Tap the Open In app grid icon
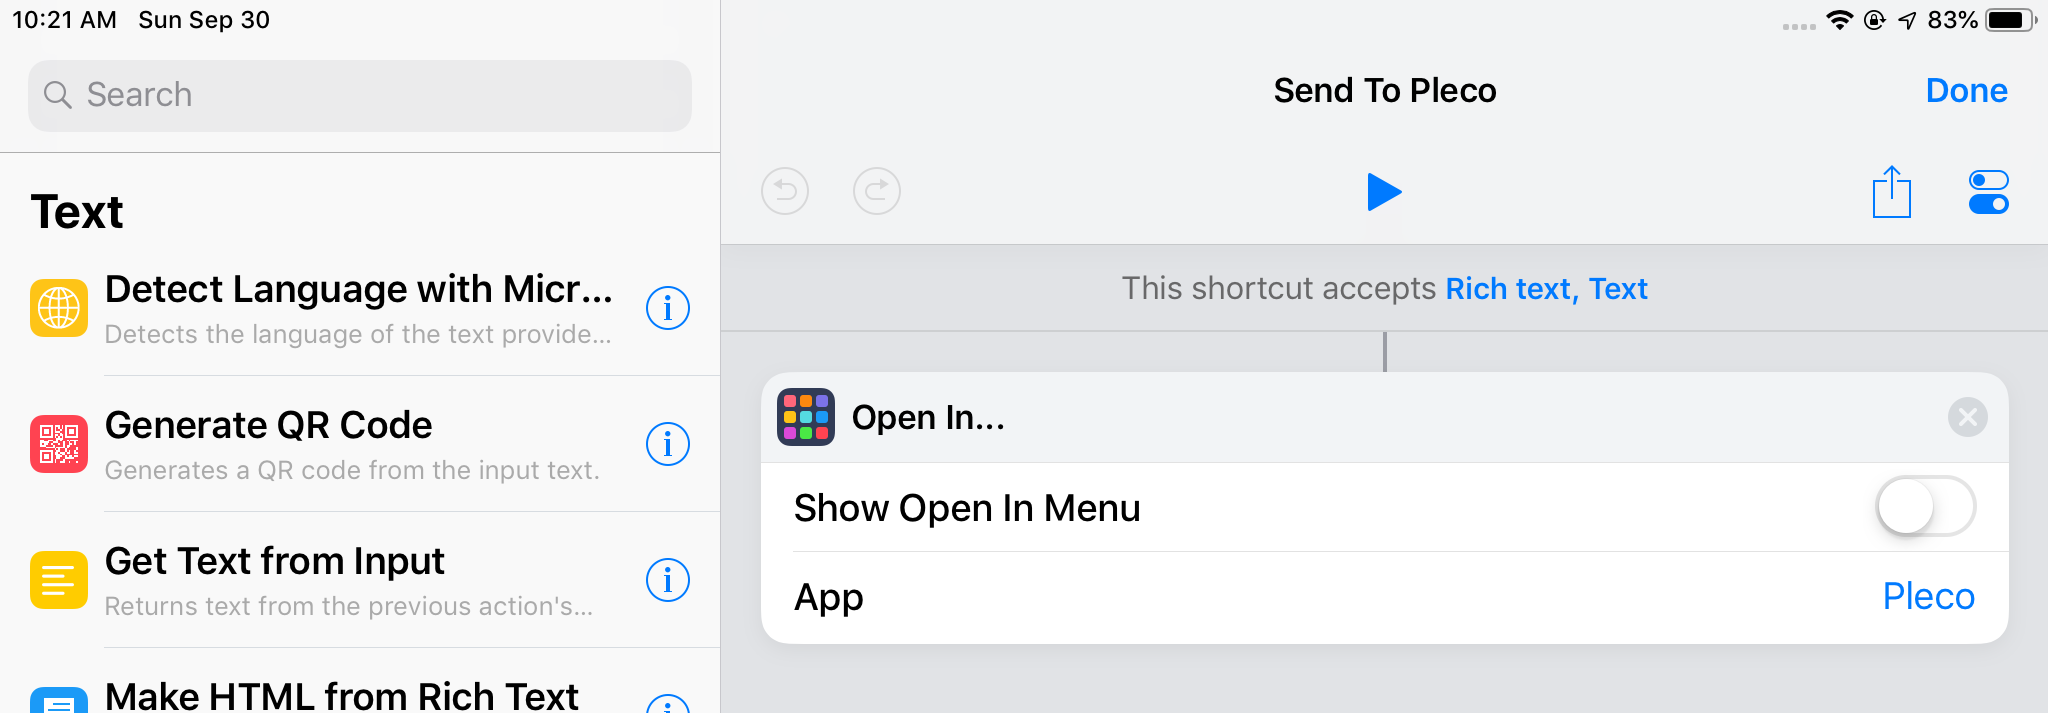 [806, 417]
